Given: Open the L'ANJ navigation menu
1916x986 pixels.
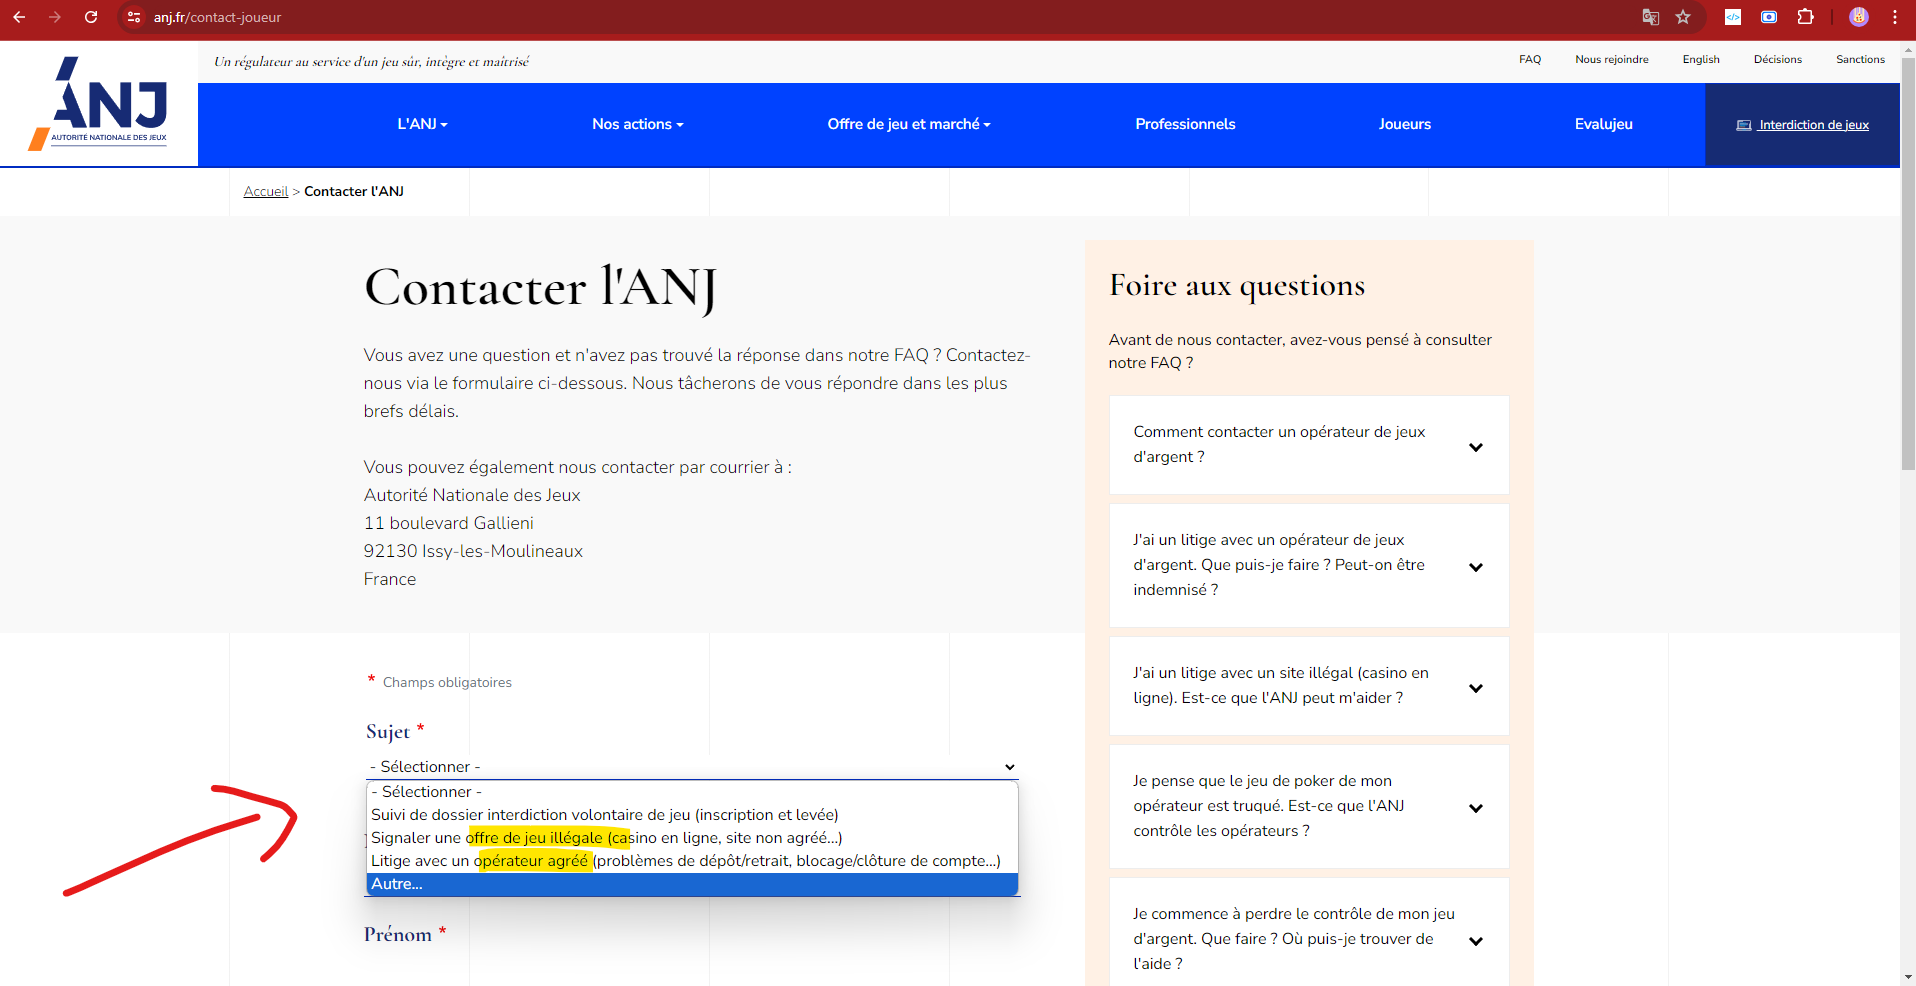Looking at the screenshot, I should pos(422,124).
